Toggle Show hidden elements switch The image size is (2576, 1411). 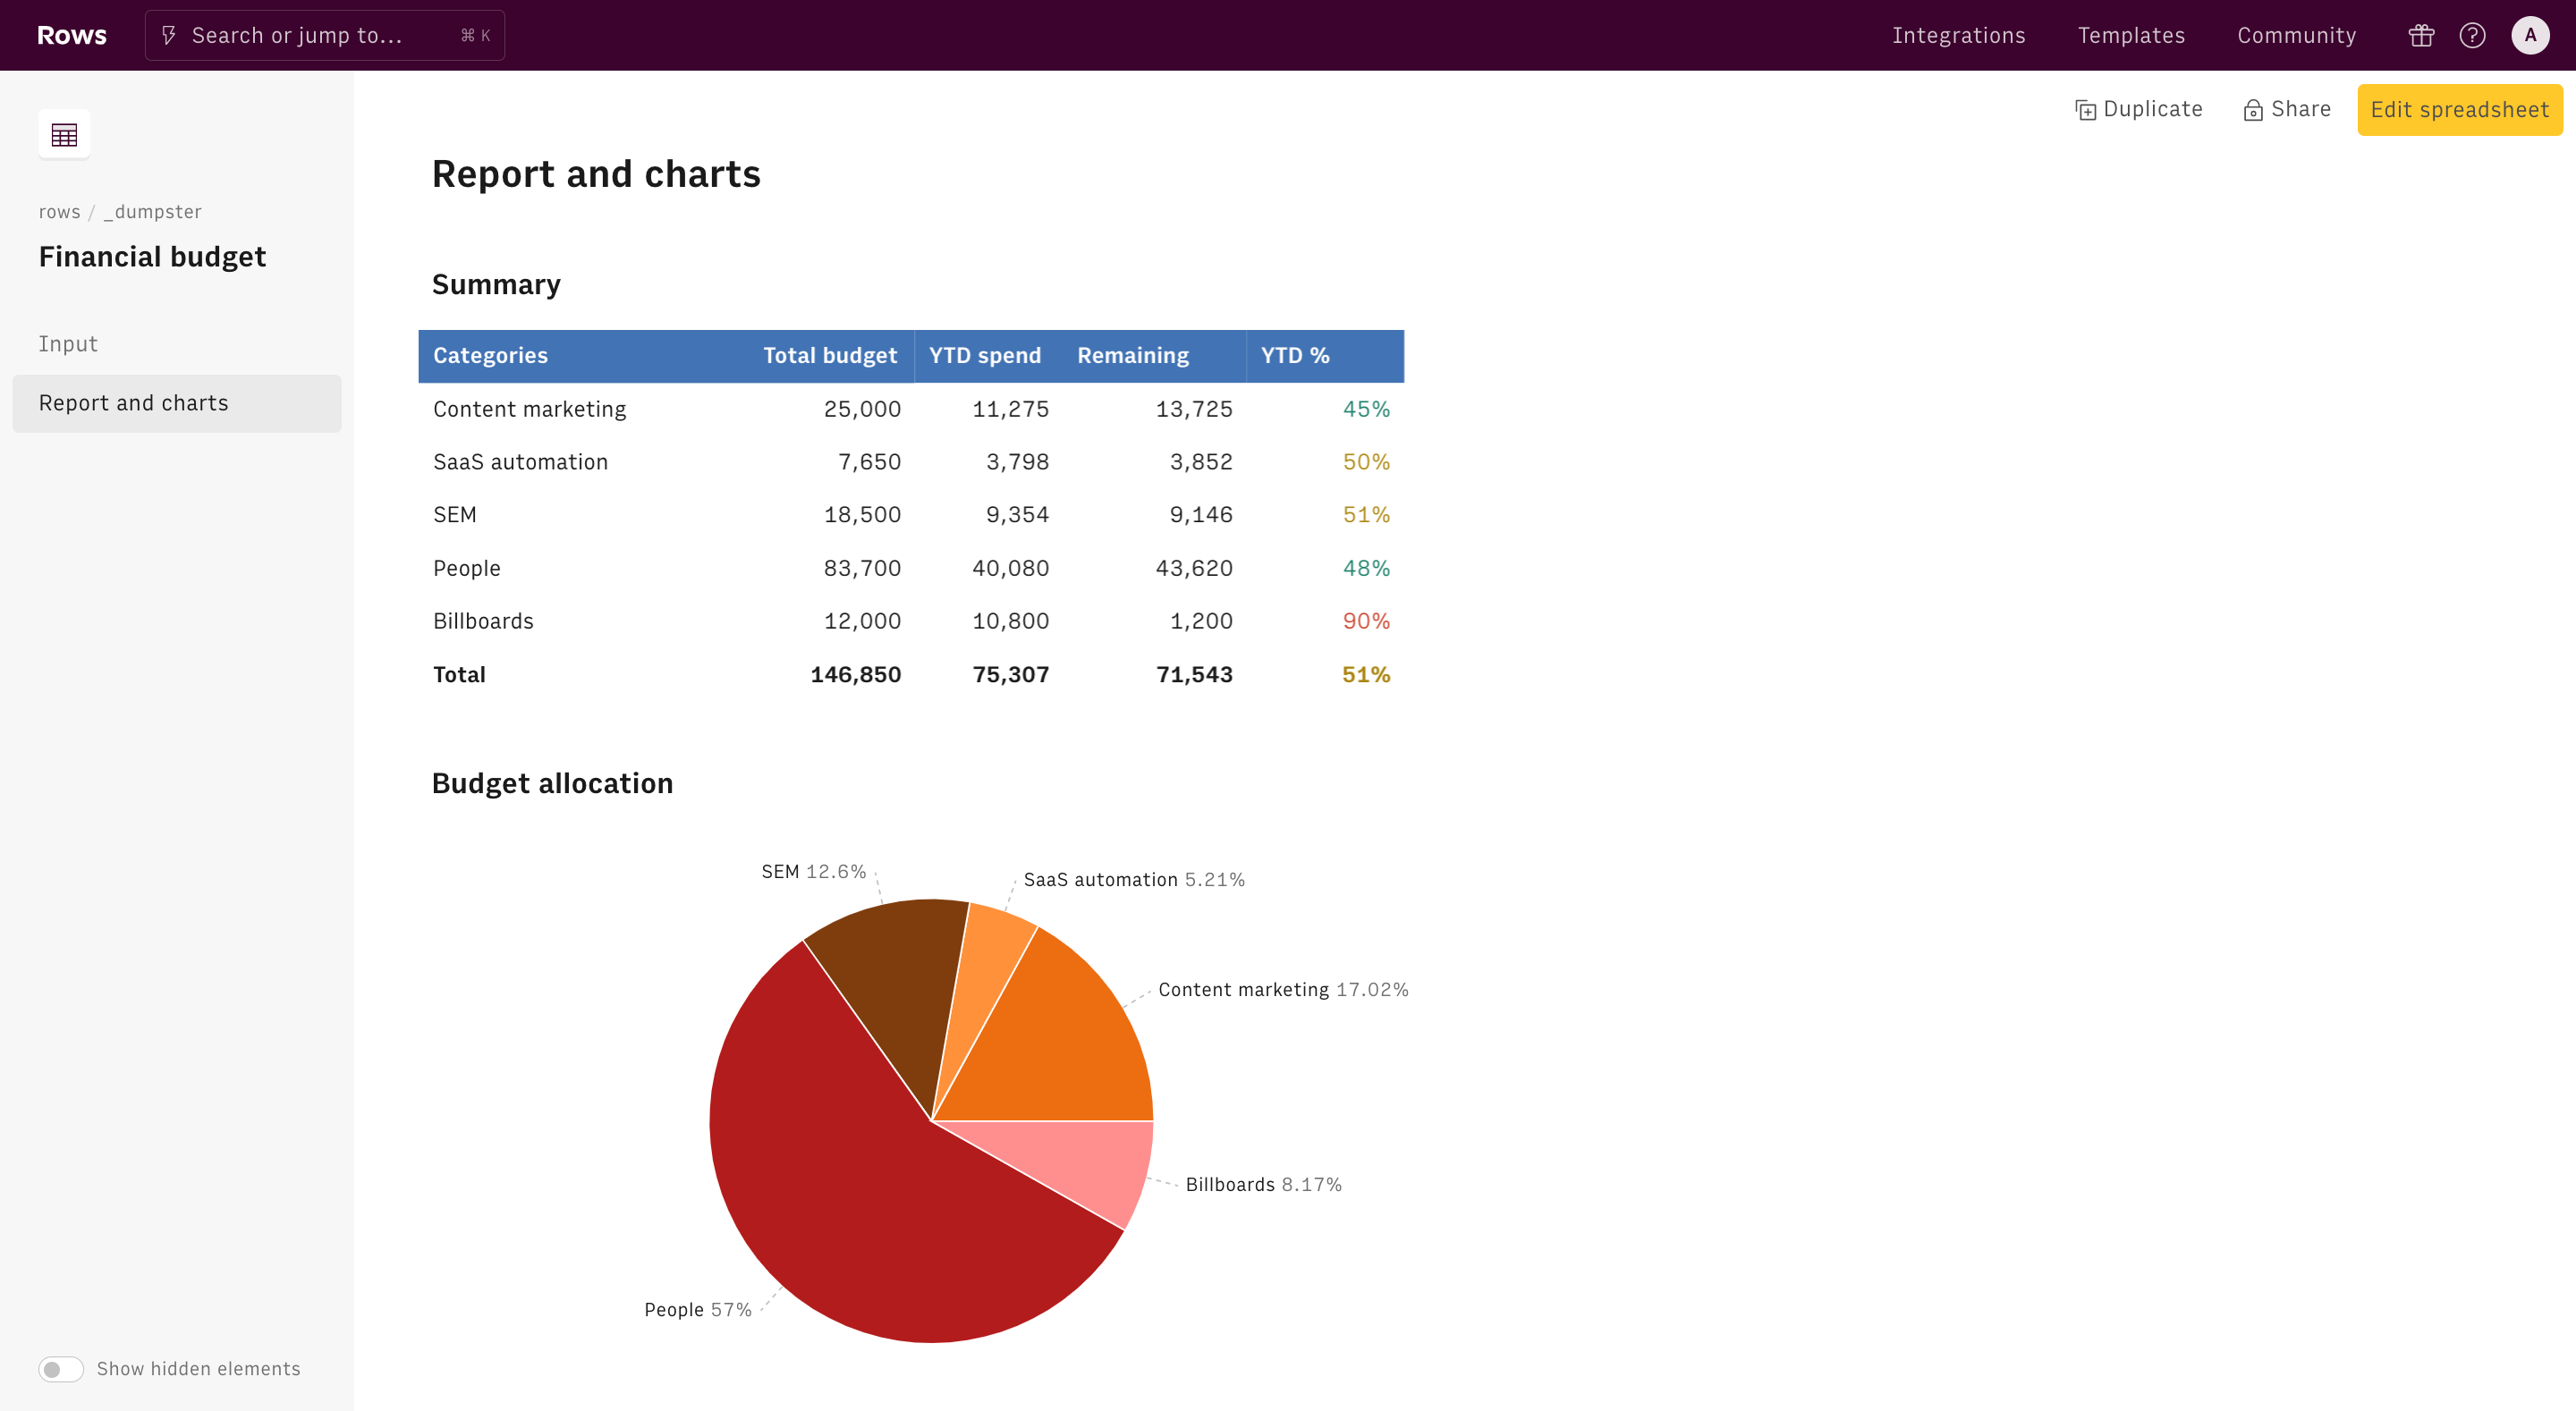[x=61, y=1368]
